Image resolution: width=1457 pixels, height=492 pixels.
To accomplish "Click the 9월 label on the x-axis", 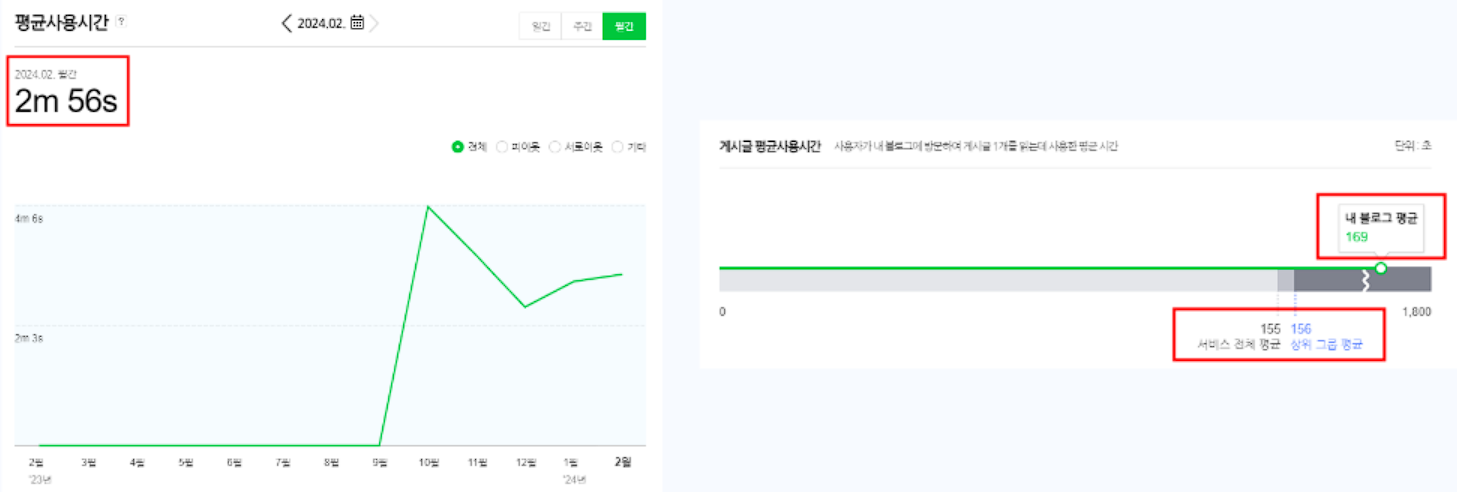I will (380, 462).
